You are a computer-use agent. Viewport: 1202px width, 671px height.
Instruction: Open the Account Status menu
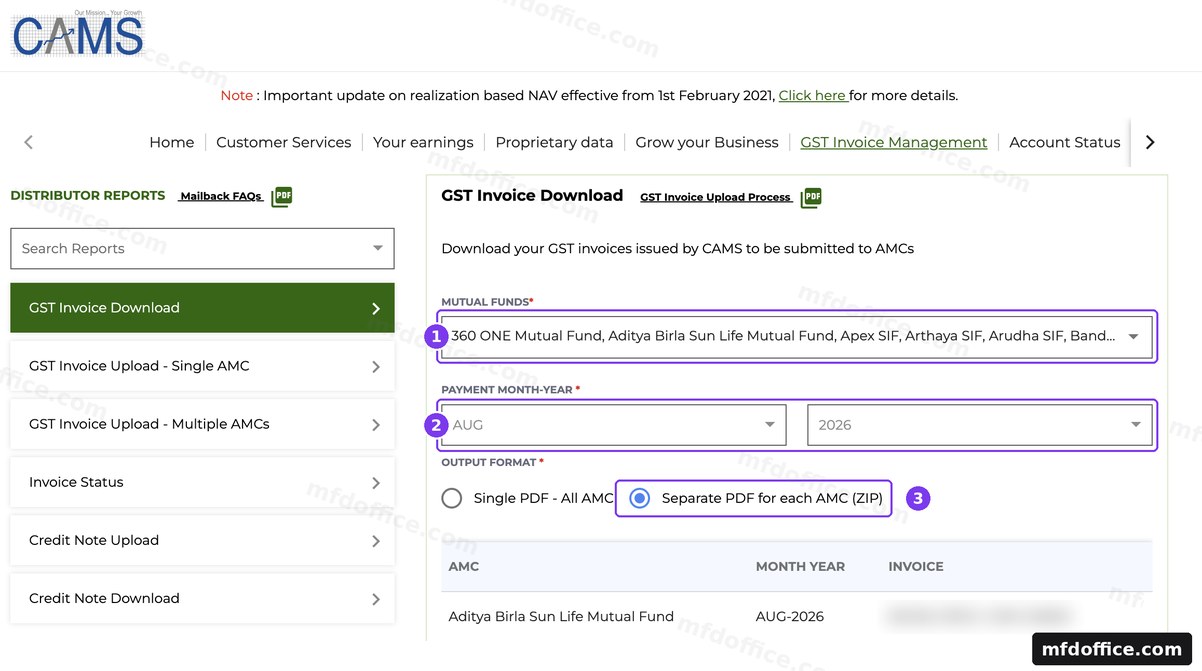click(1065, 142)
